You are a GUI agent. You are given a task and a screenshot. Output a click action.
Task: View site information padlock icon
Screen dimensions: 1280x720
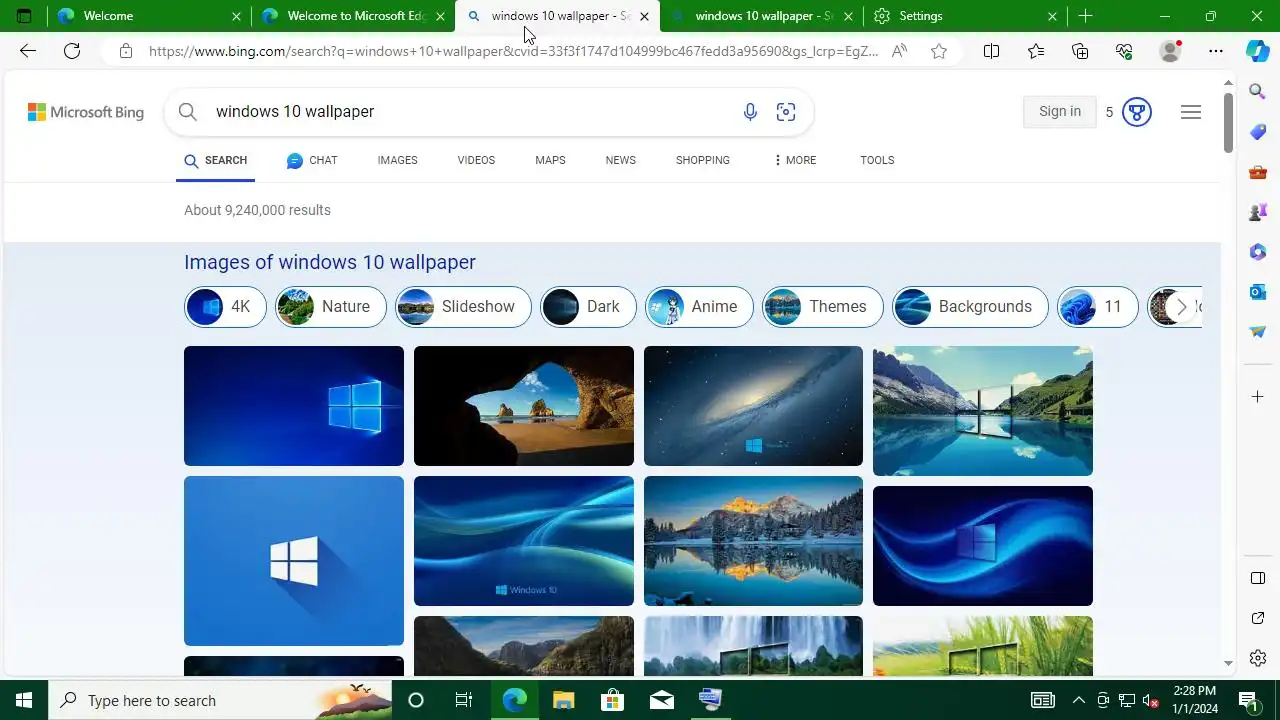coord(125,51)
